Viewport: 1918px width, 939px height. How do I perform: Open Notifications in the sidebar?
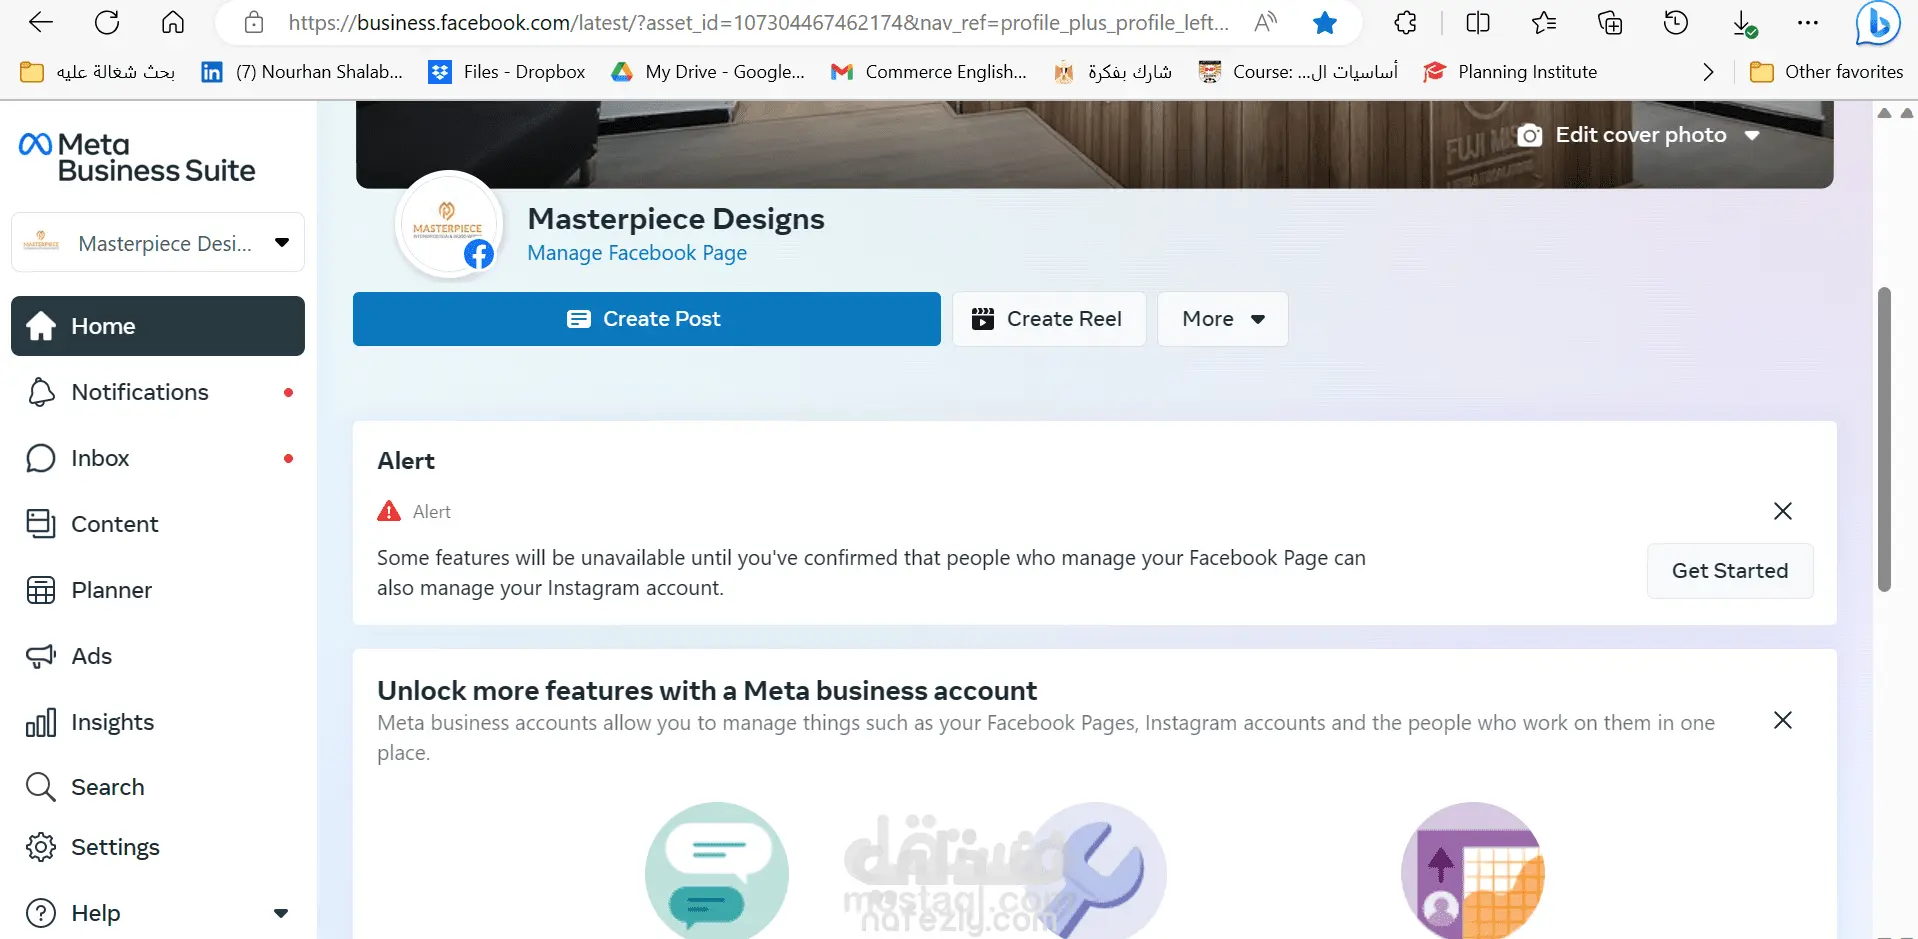click(140, 392)
